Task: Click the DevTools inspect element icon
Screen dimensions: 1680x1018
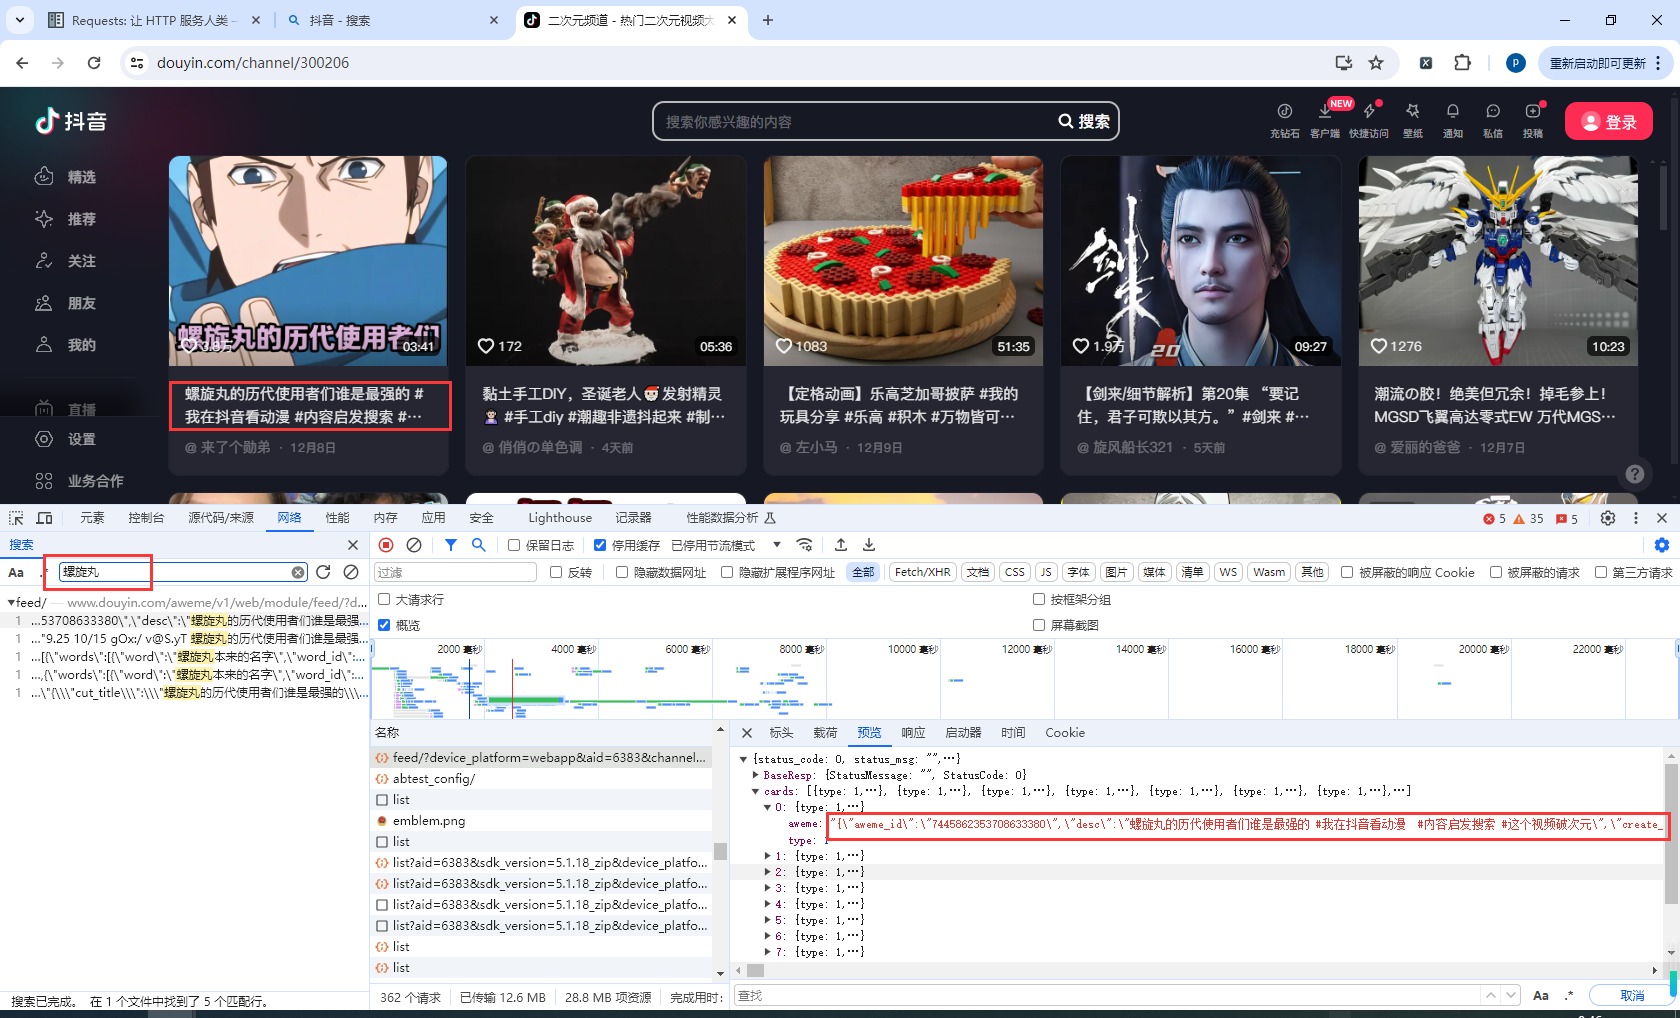Action: click(x=16, y=518)
